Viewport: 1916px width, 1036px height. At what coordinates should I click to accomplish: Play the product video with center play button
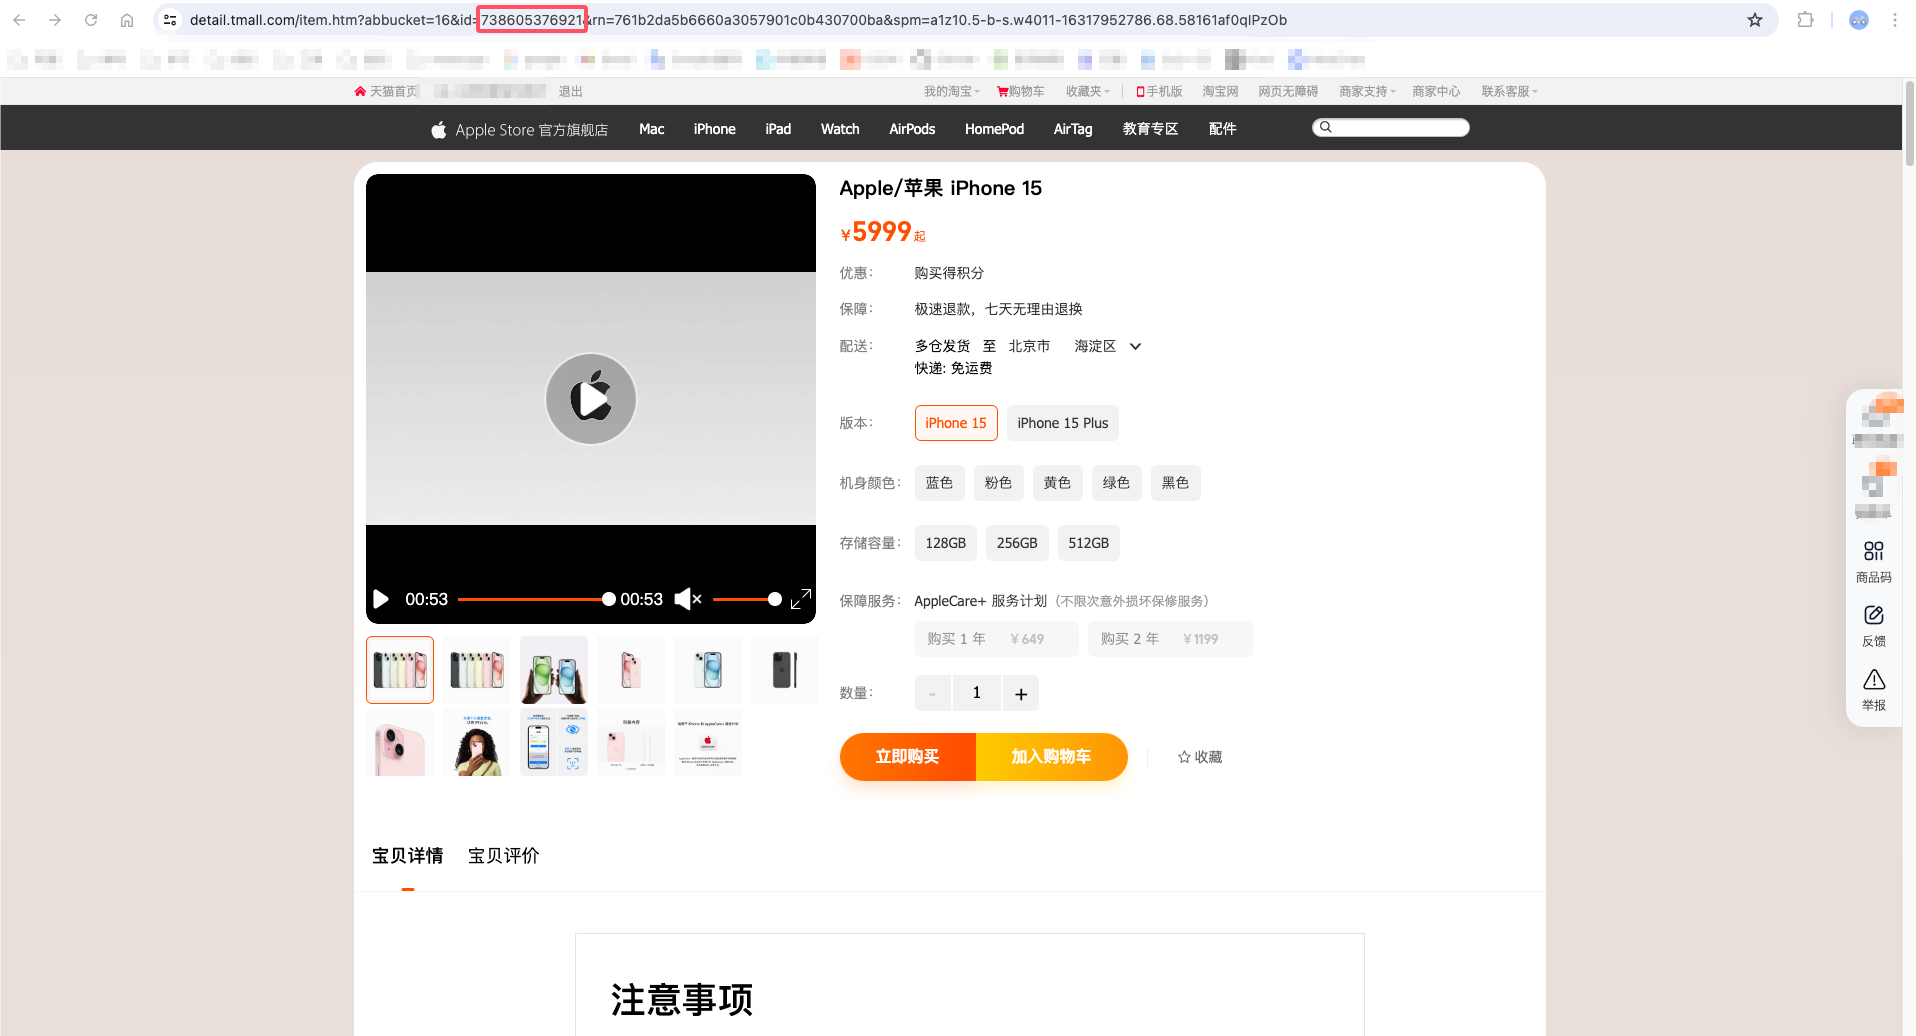(x=591, y=399)
